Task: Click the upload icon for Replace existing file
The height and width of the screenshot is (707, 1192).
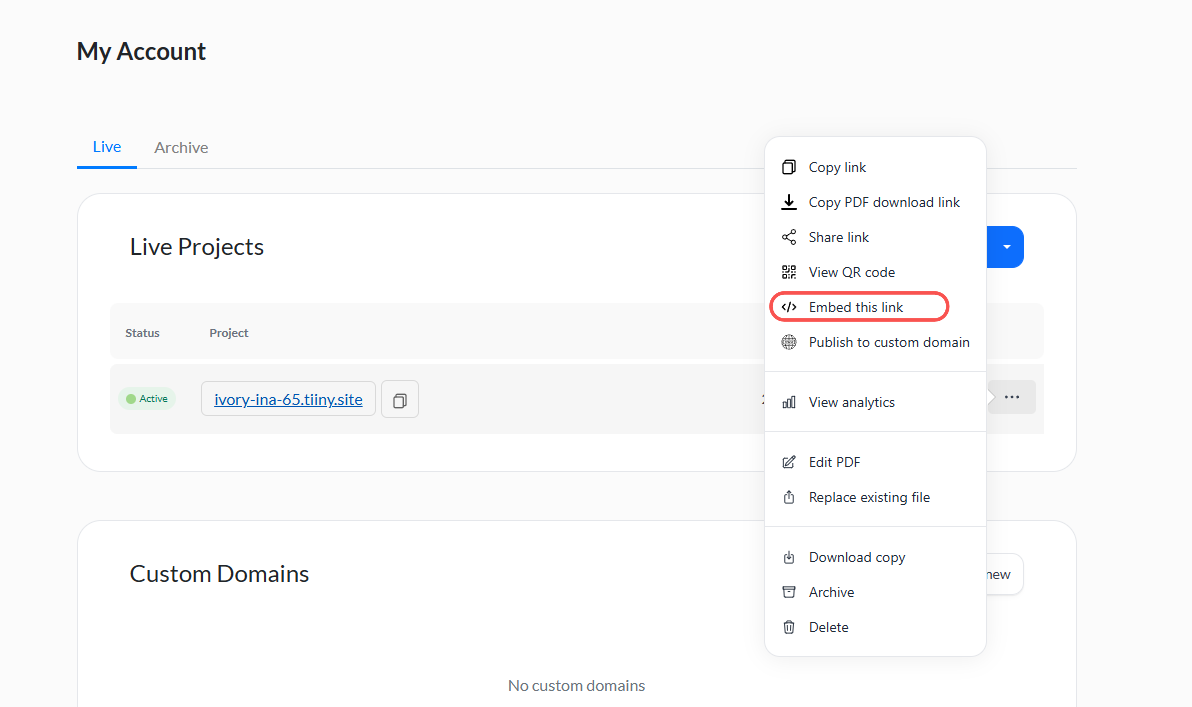Action: pyautogui.click(x=788, y=497)
